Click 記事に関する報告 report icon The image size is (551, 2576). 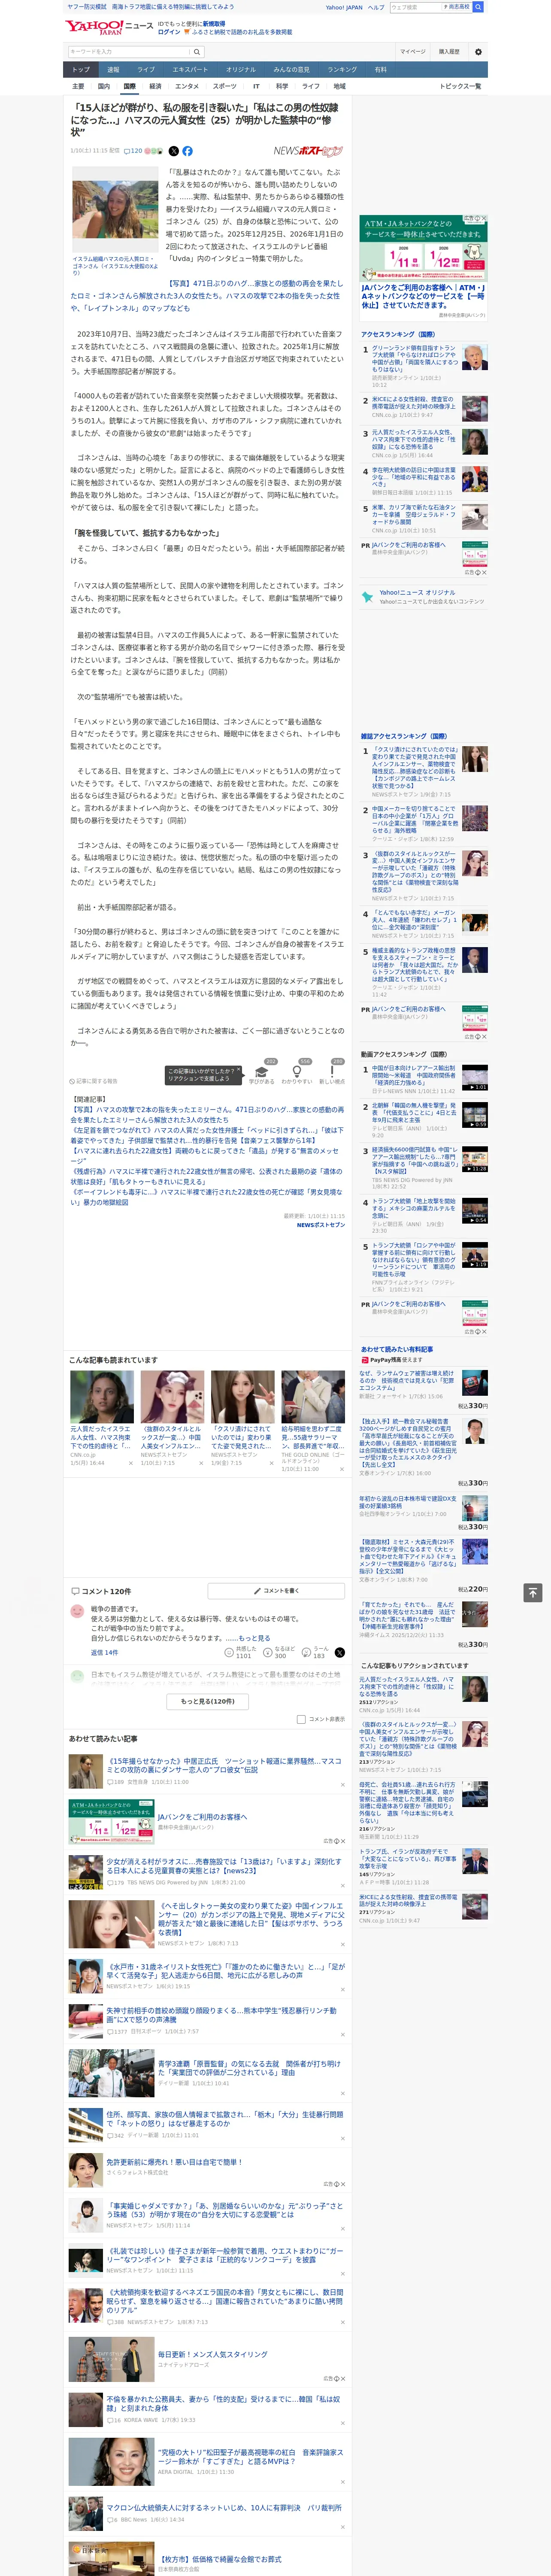(94, 1081)
